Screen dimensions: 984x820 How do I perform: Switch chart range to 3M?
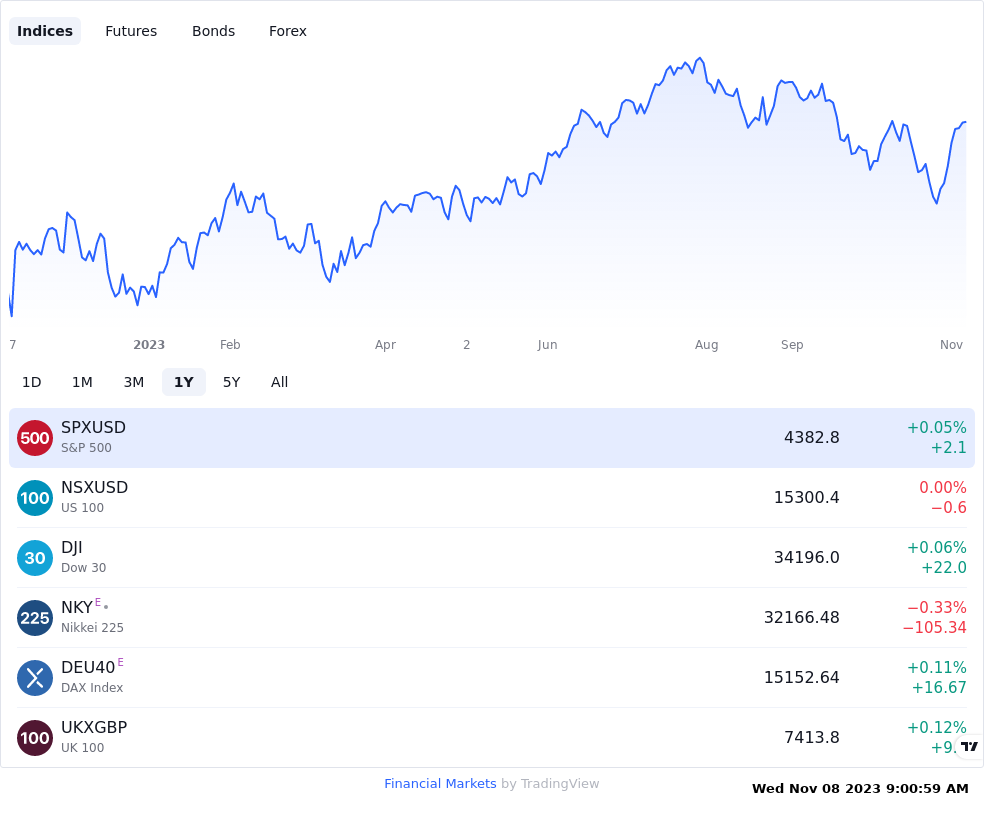[134, 382]
